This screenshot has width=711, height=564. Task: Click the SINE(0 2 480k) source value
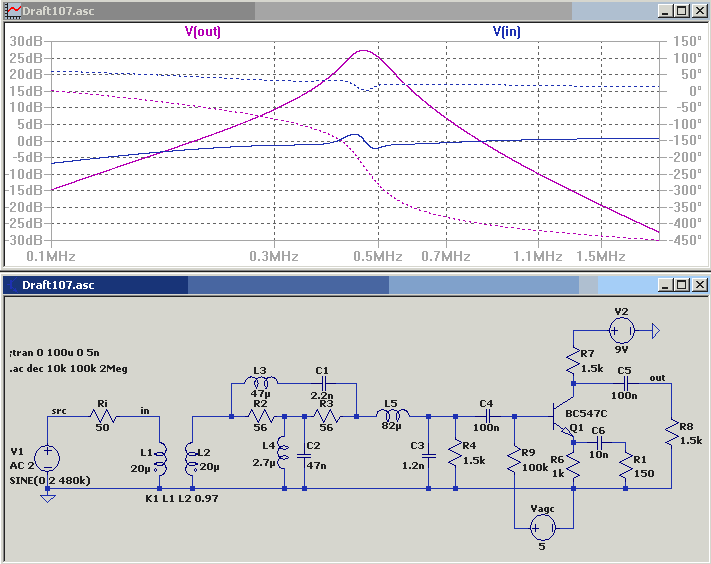coord(50,480)
